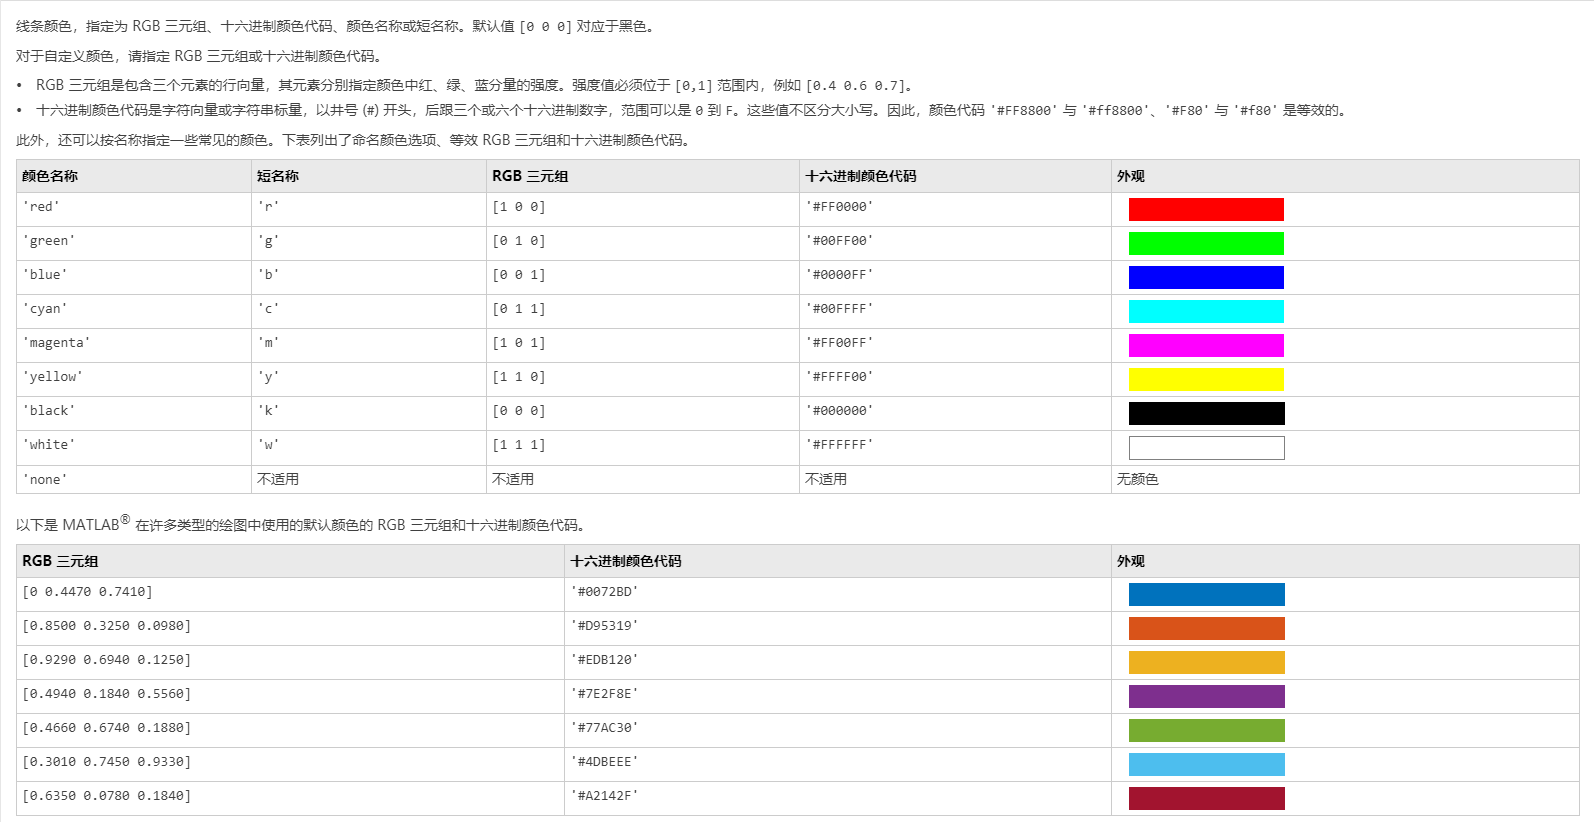Click the #0072BD blue swatch

1206,594
